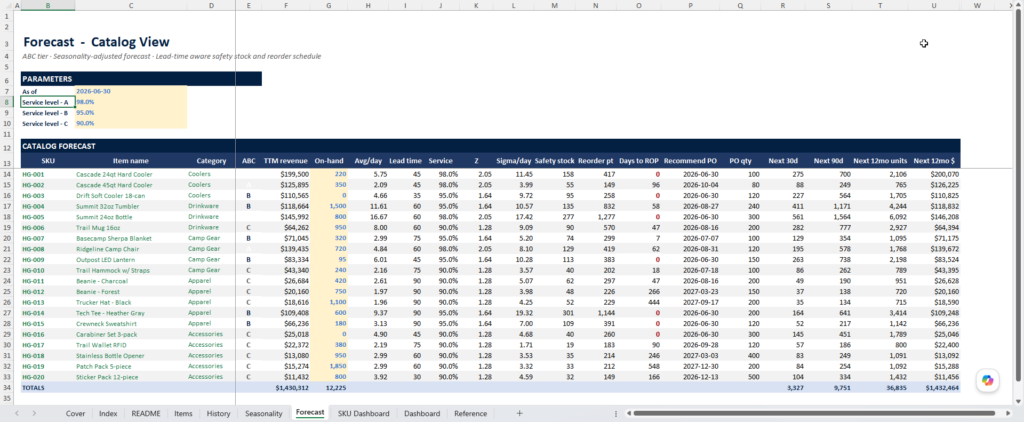The width and height of the screenshot is (1024, 422).
Task: Click the 98.0% service level A value
Action: coord(131,102)
